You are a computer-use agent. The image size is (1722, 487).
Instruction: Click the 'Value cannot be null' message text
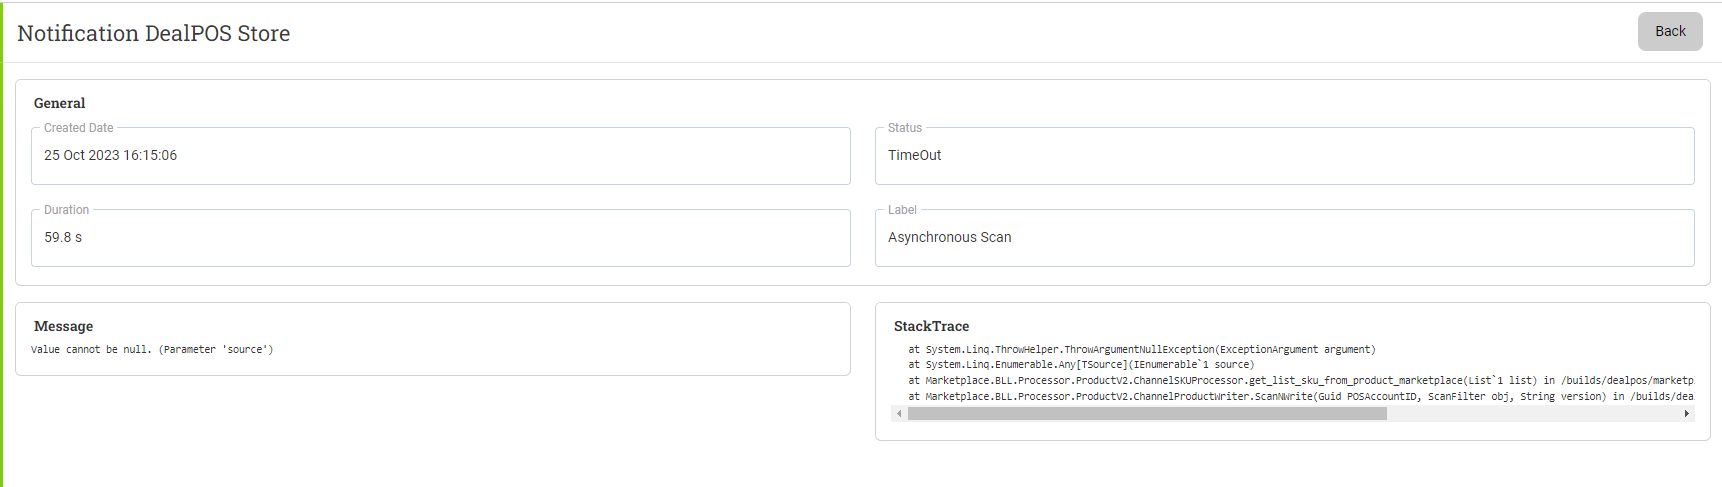pos(152,350)
